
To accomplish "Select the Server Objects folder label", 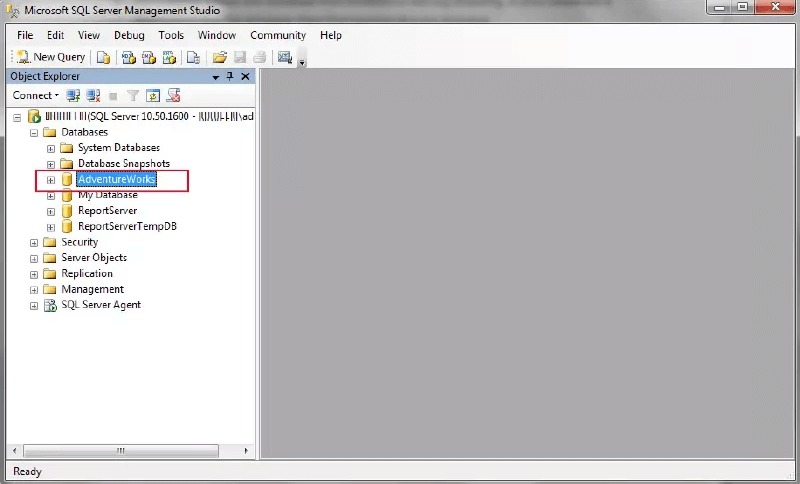I will point(94,258).
